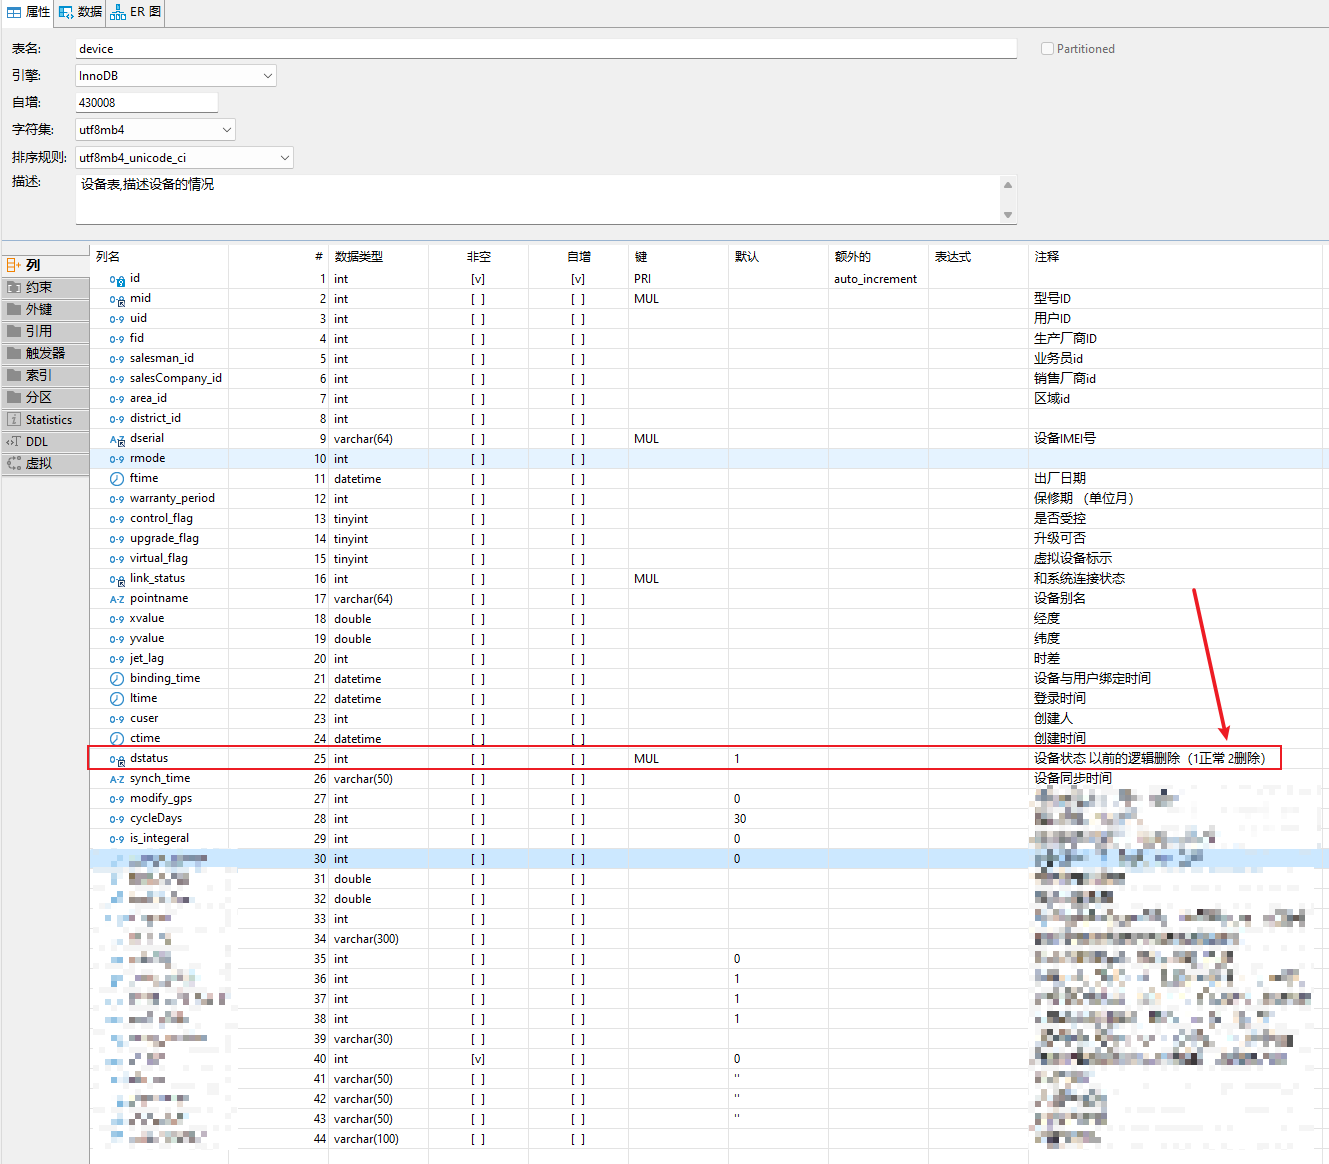The height and width of the screenshot is (1164, 1329).
Task: Open the 外键 section in sidebar
Action: pos(38,309)
